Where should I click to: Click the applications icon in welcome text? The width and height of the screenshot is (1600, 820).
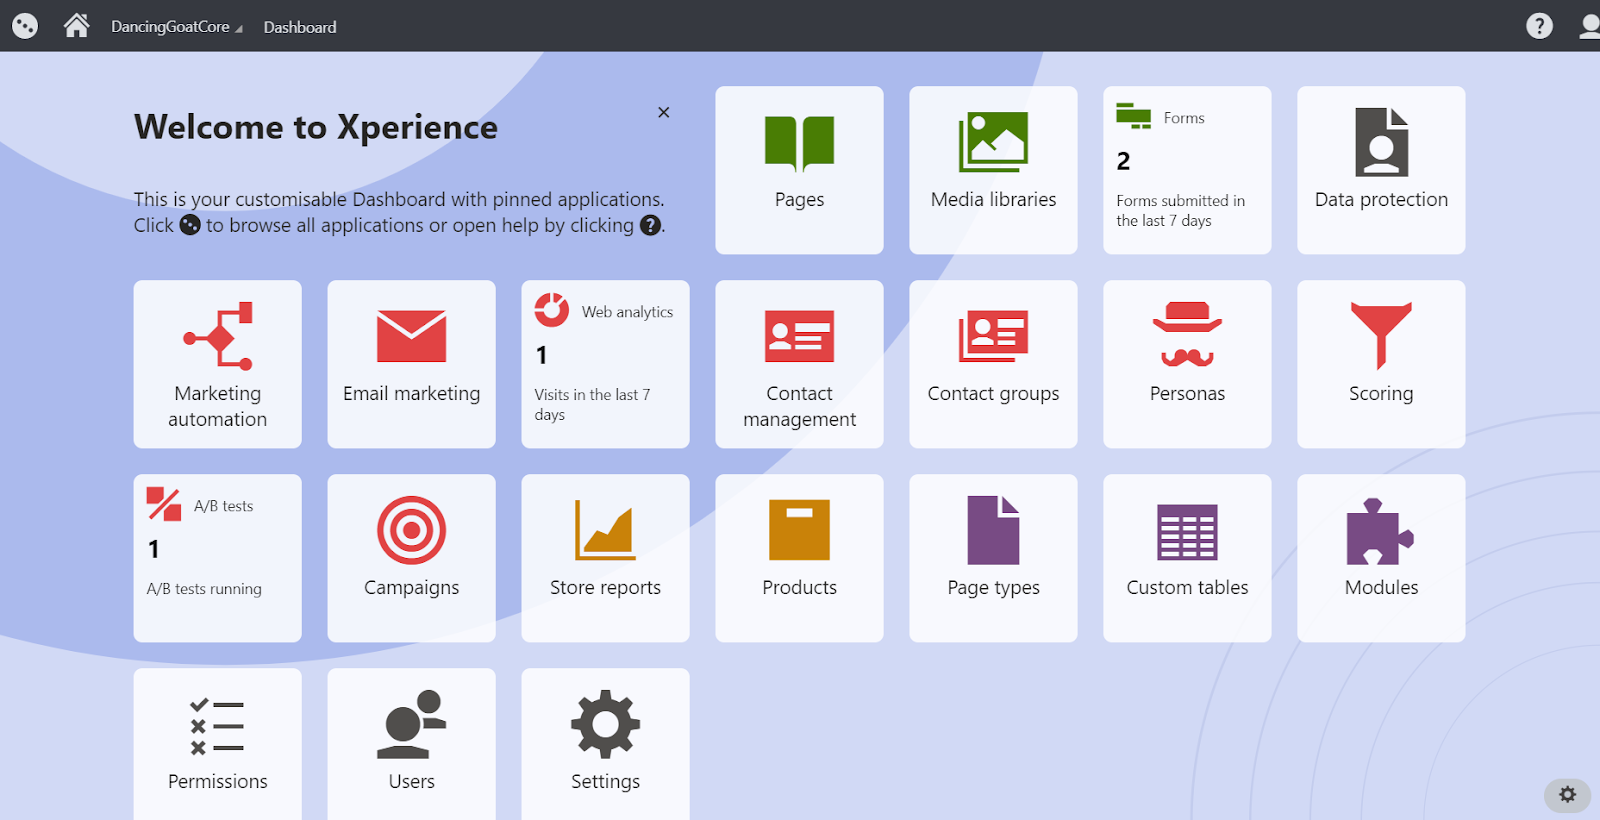pyautogui.click(x=190, y=225)
